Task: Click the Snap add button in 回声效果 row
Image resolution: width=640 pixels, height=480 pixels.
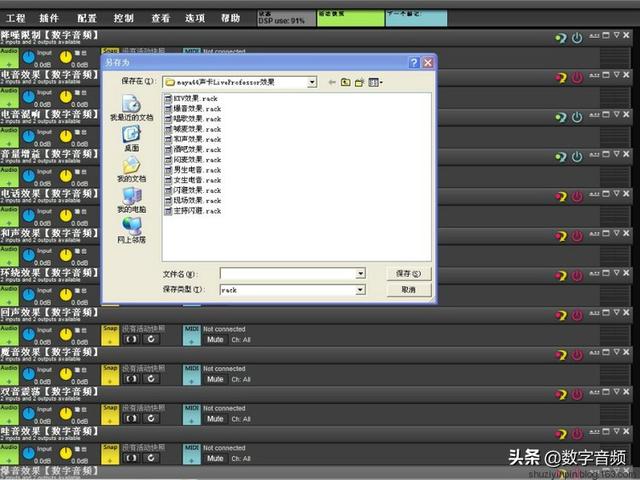Action: [110, 335]
